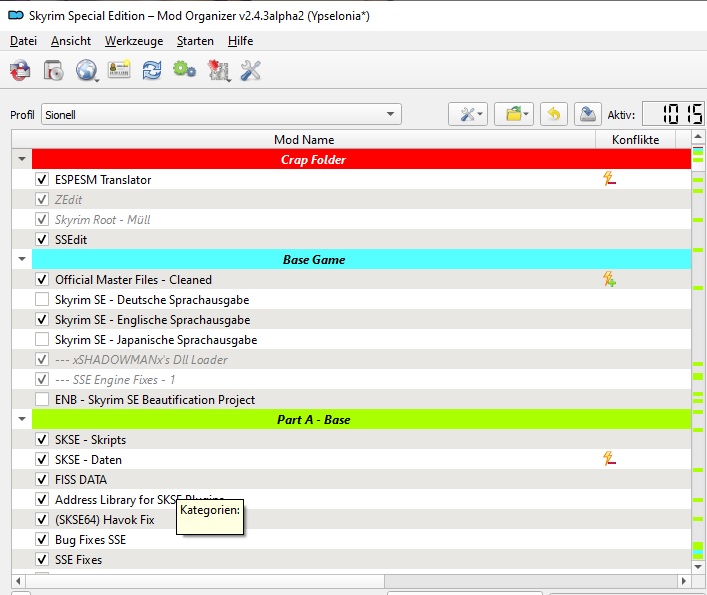Open the Profil dropdown showing Sionell
The width and height of the screenshot is (707, 595).
(221, 114)
